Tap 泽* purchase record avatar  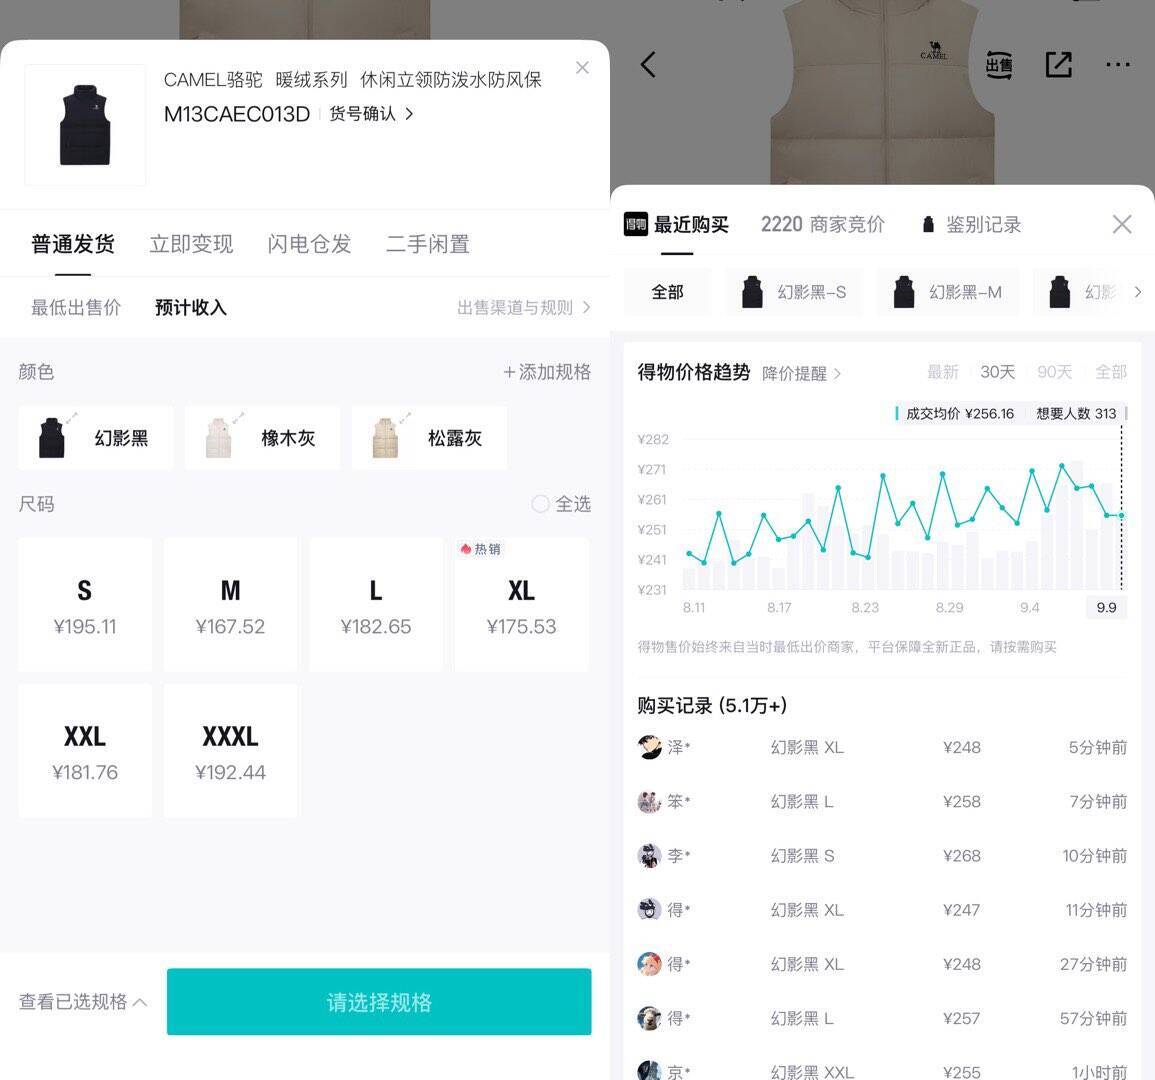(x=649, y=747)
